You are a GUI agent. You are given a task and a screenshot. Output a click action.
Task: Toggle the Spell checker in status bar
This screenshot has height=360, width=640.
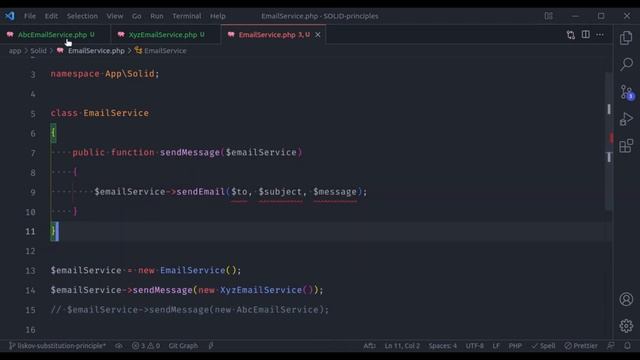coord(543,346)
